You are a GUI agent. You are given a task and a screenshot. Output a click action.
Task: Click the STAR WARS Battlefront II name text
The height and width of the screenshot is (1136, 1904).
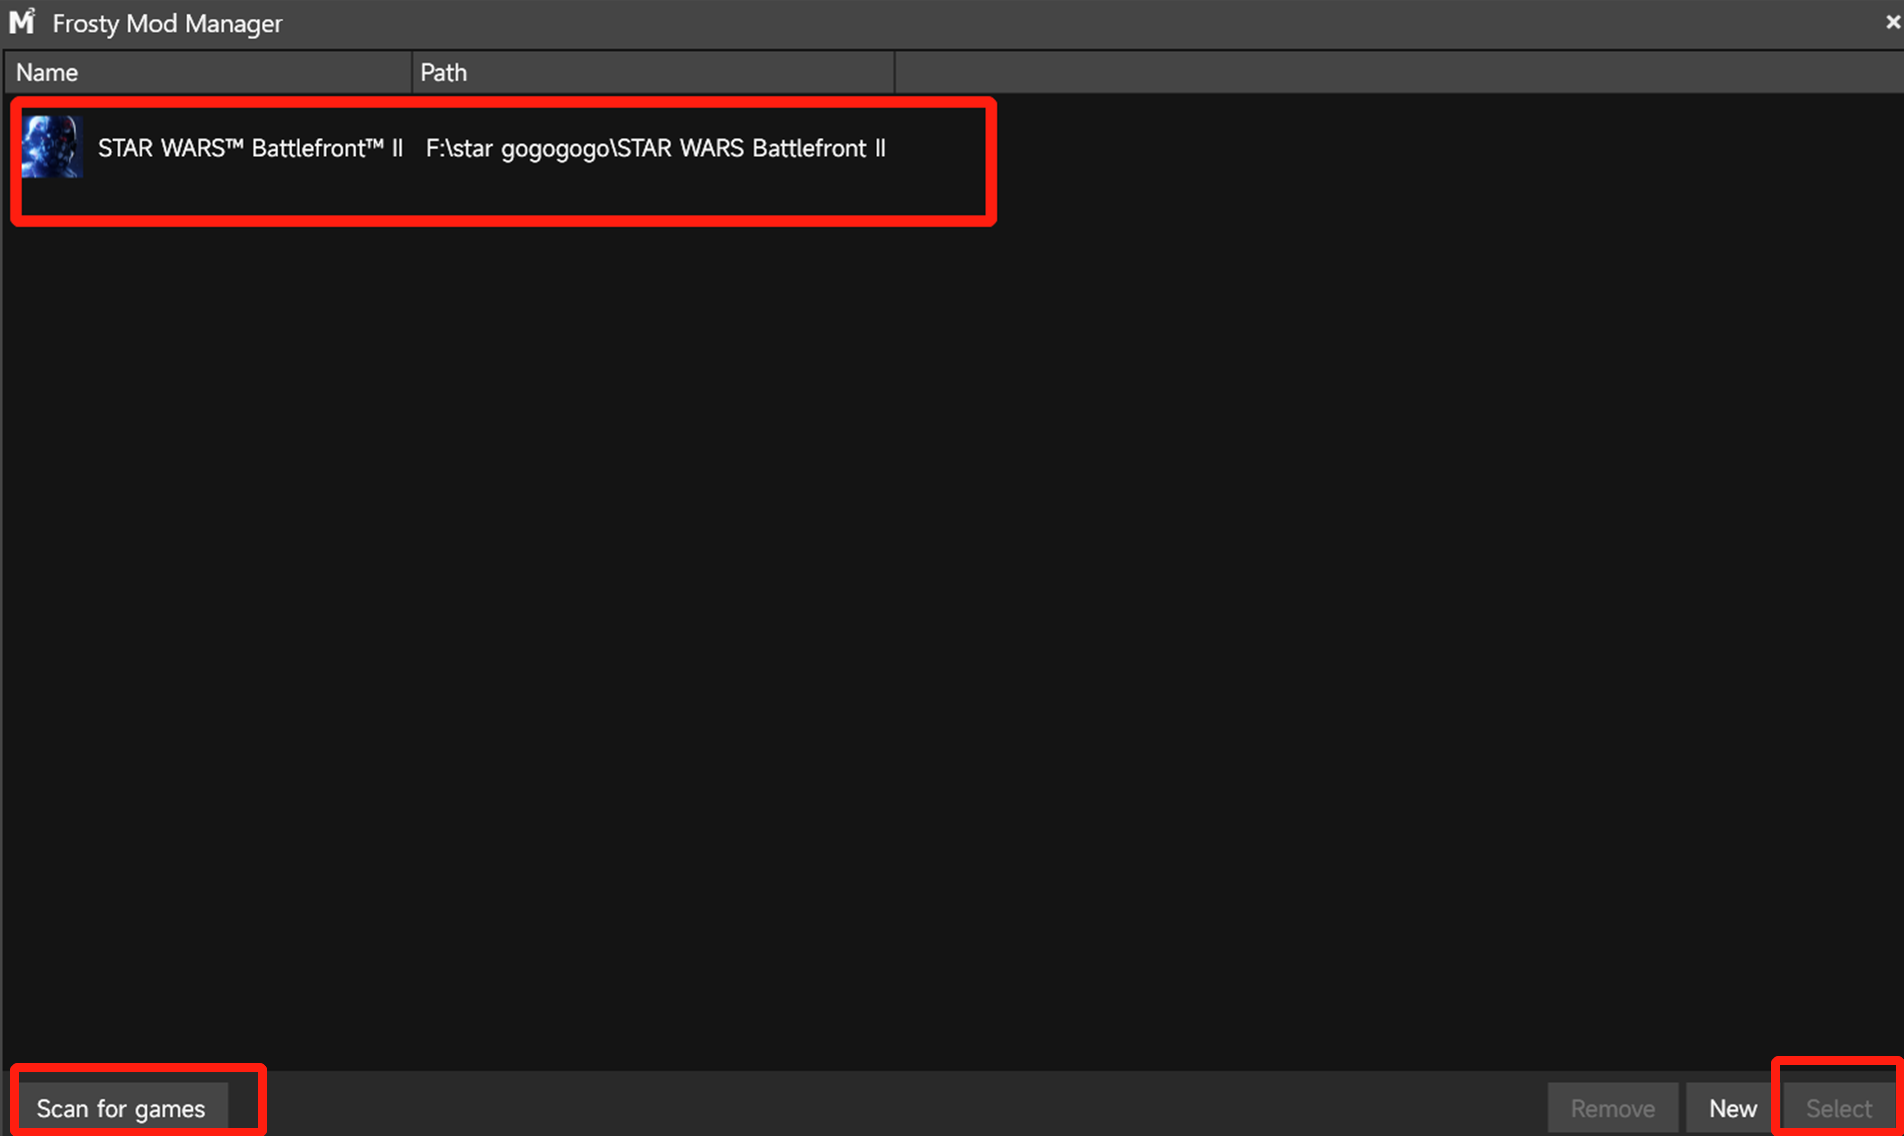point(250,148)
